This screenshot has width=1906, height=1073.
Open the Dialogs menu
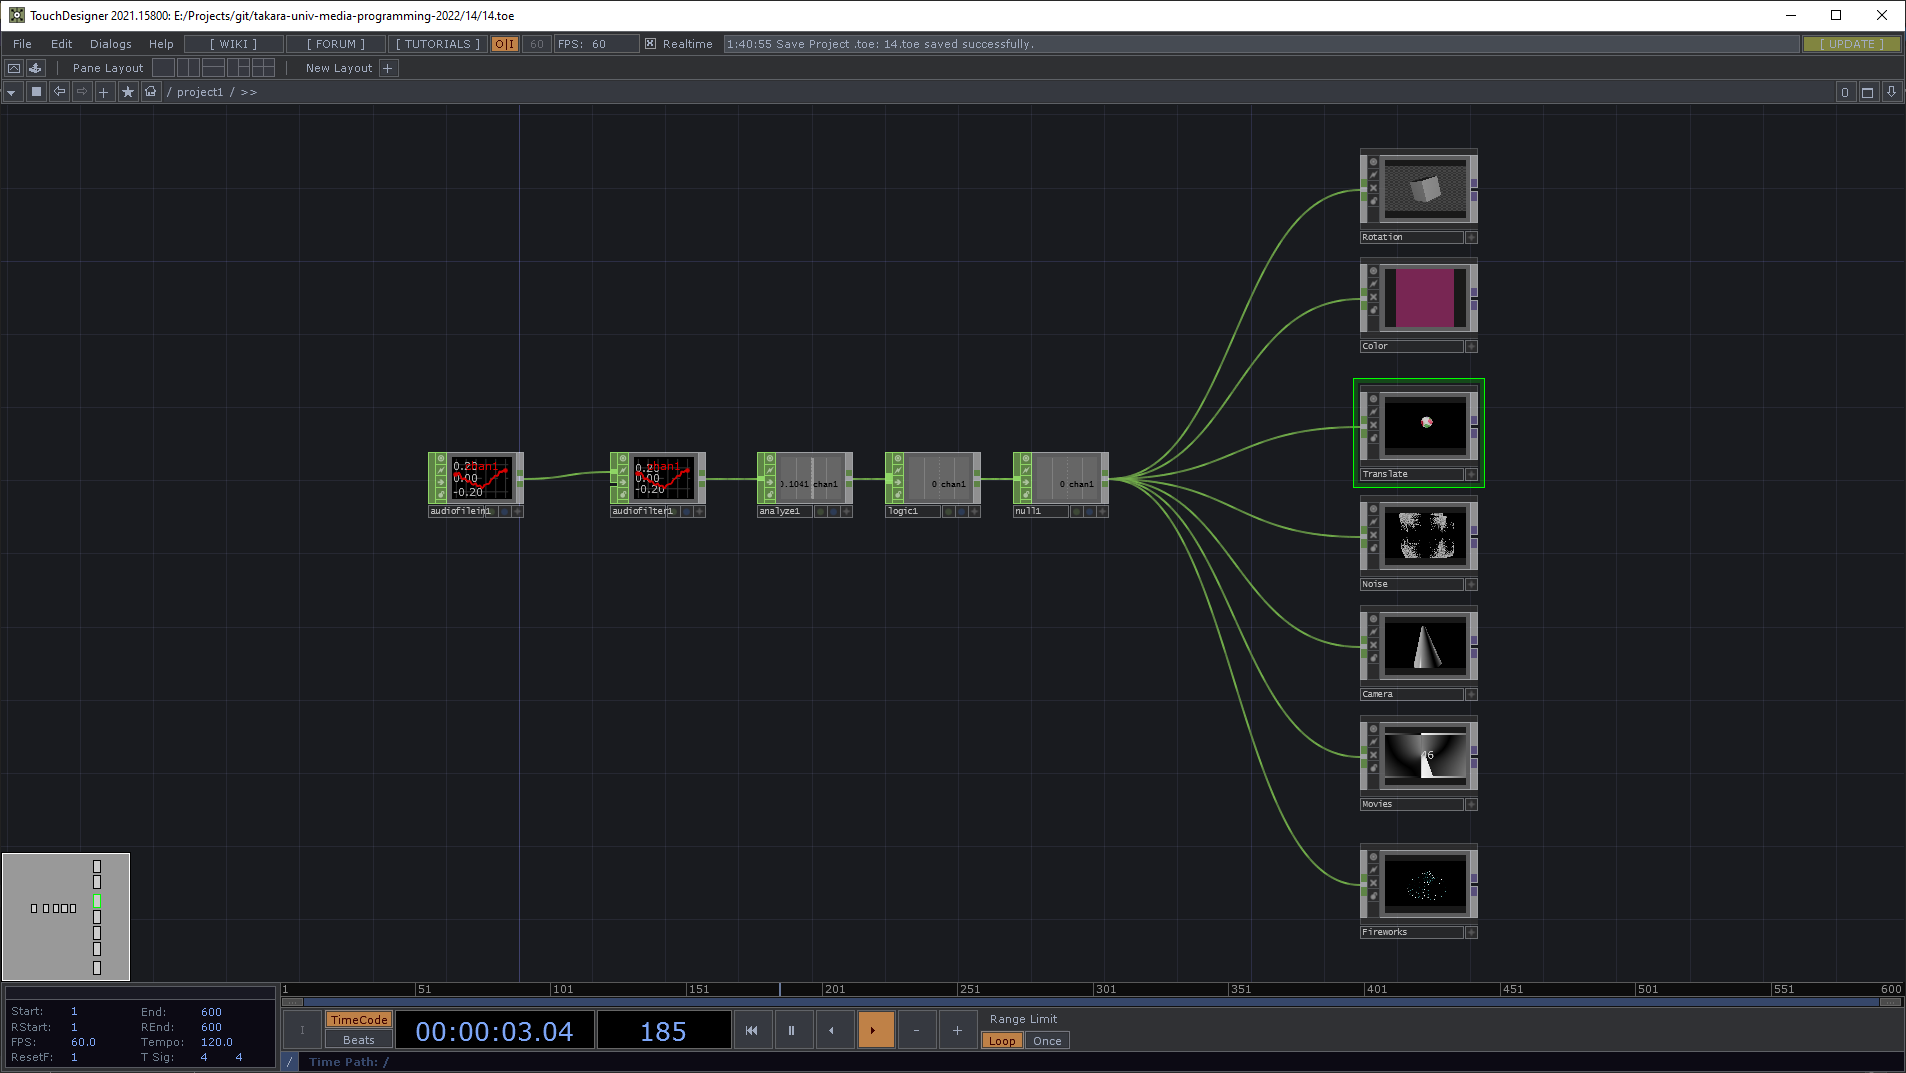click(110, 44)
